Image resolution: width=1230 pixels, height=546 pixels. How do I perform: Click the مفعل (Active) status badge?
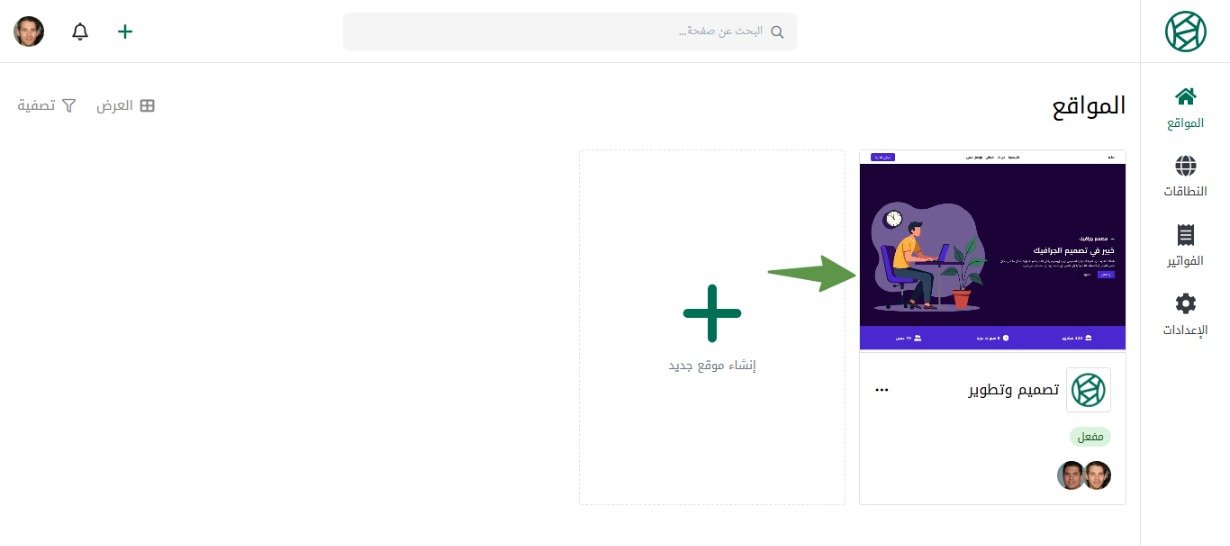click(1090, 437)
